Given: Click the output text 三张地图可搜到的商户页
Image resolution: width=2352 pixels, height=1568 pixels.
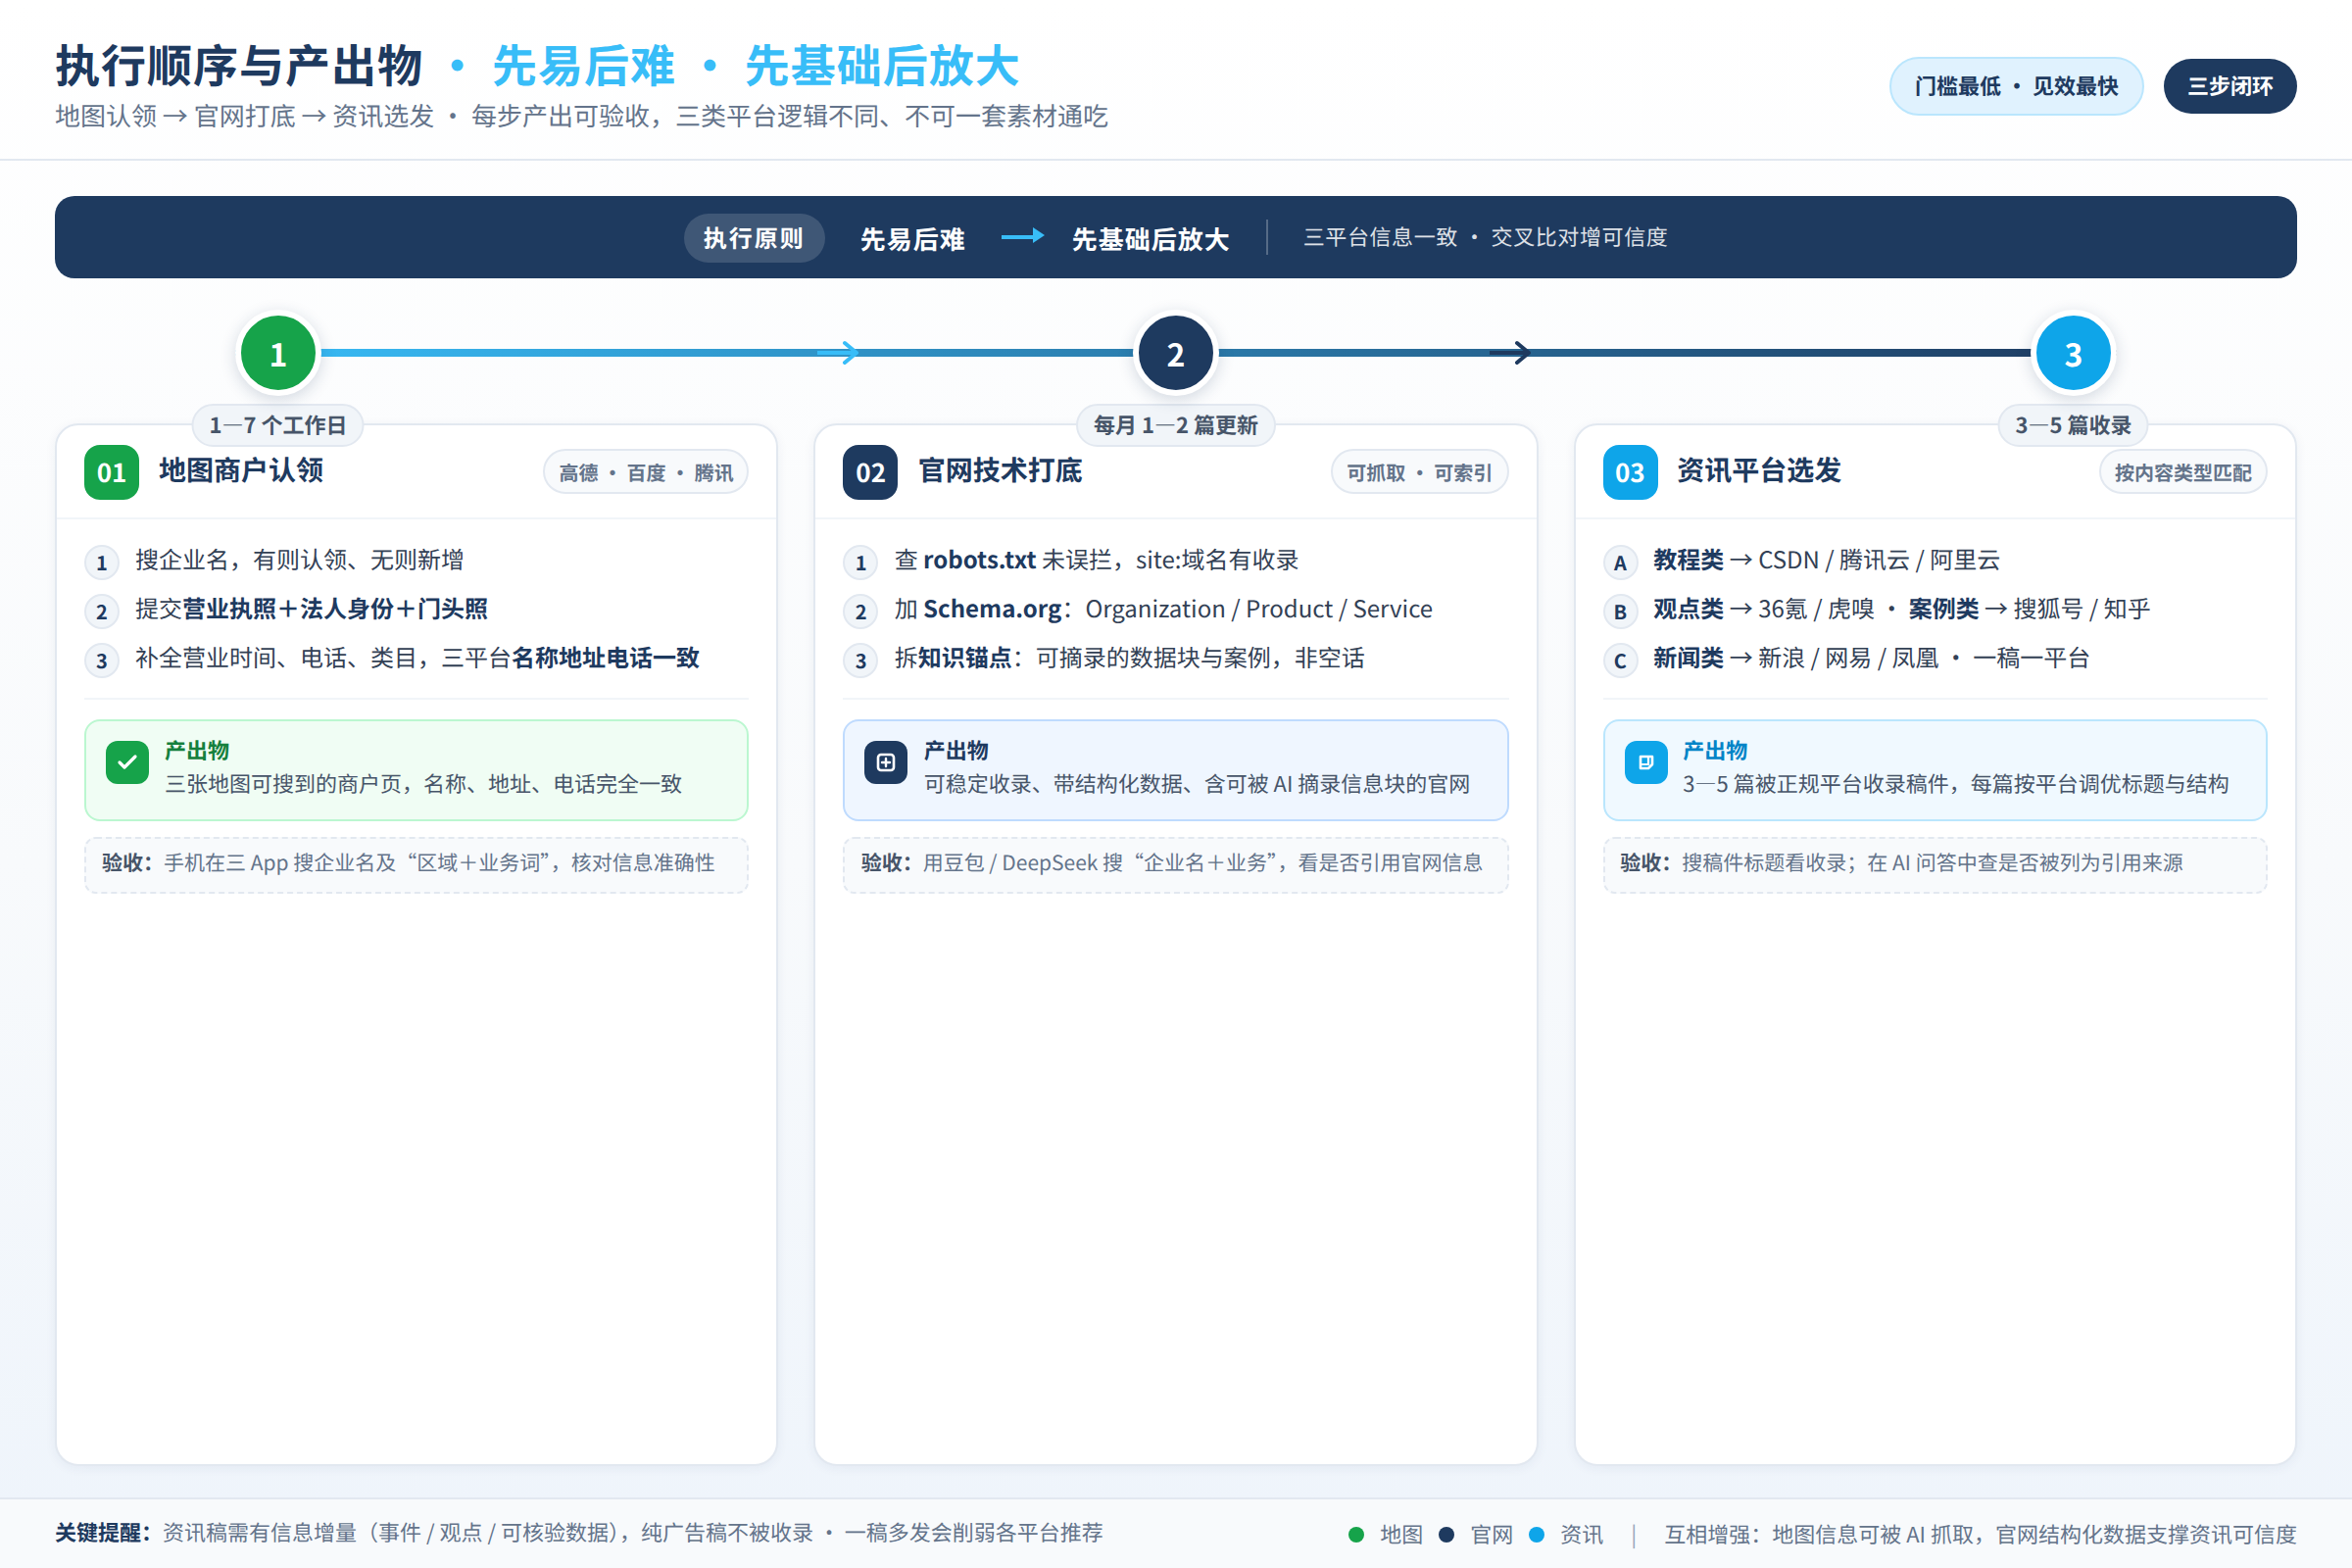Looking at the screenshot, I should pyautogui.click(x=423, y=784).
